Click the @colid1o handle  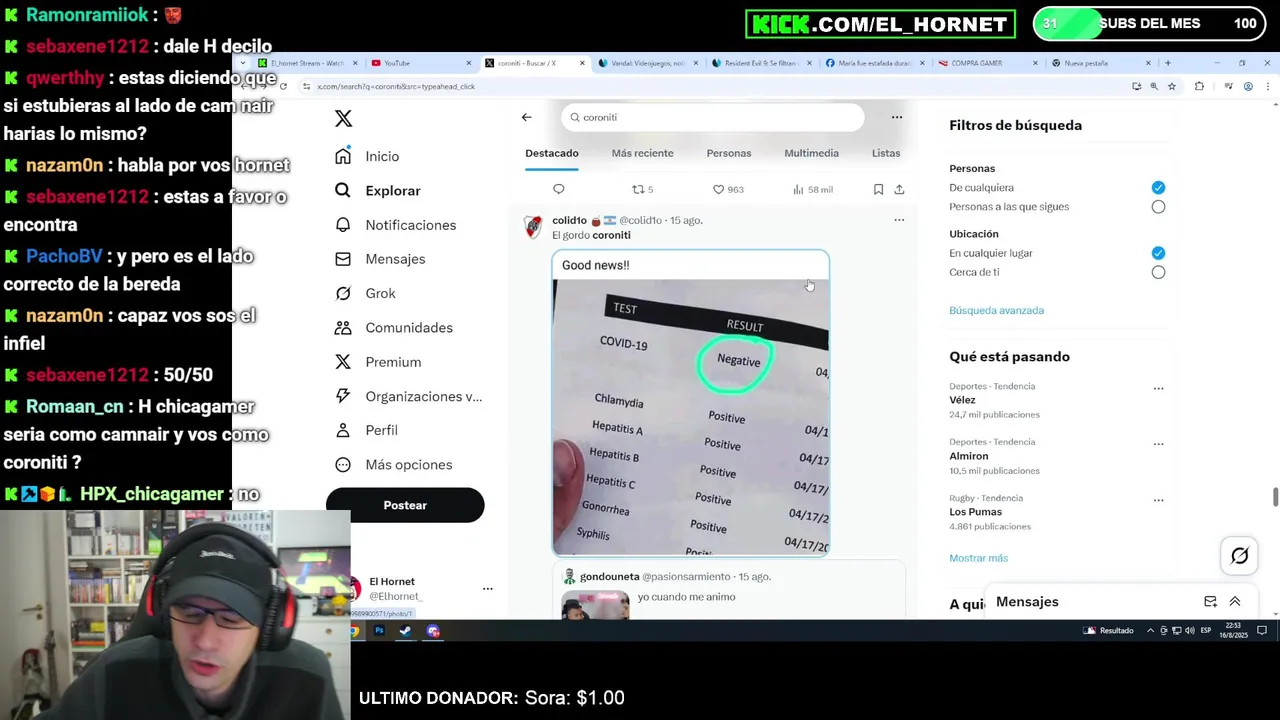640,220
